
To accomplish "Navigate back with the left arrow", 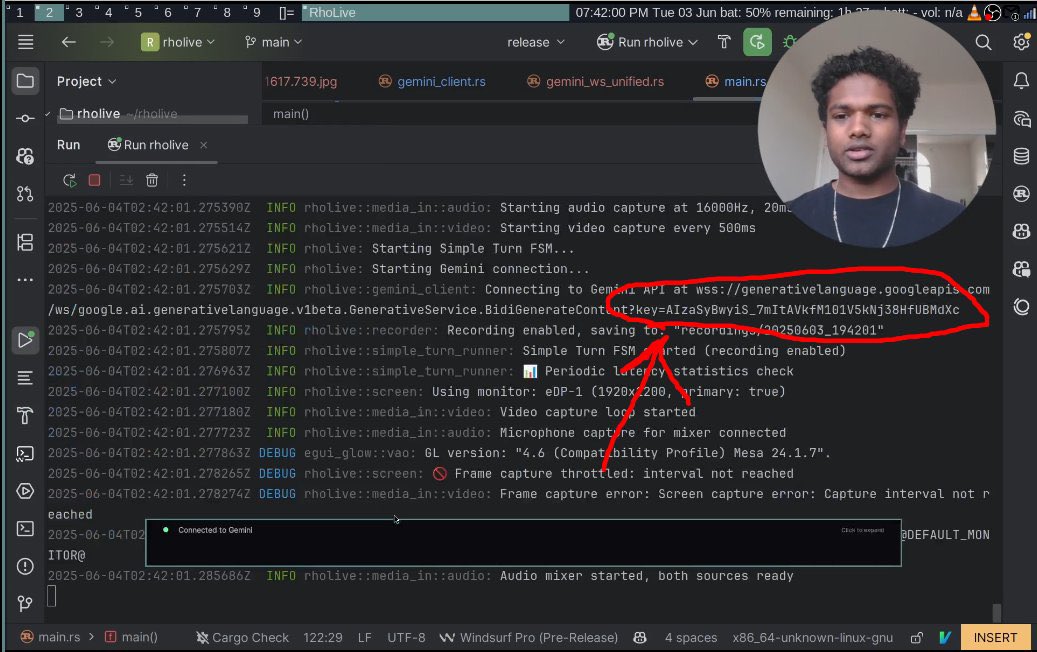I will (x=69, y=42).
